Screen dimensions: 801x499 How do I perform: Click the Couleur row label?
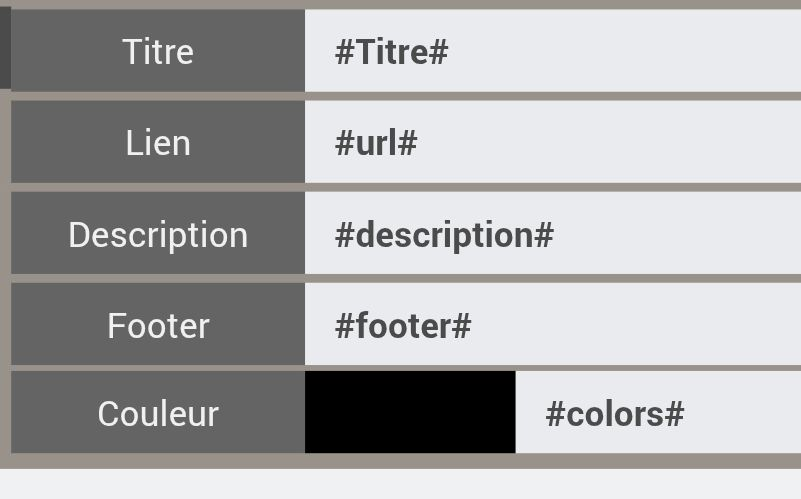pos(158,413)
